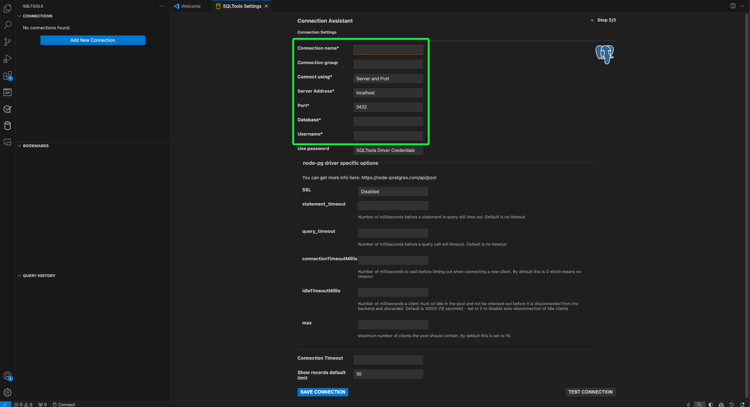The width and height of the screenshot is (750, 407).
Task: Click the Database input field
Action: point(388,121)
